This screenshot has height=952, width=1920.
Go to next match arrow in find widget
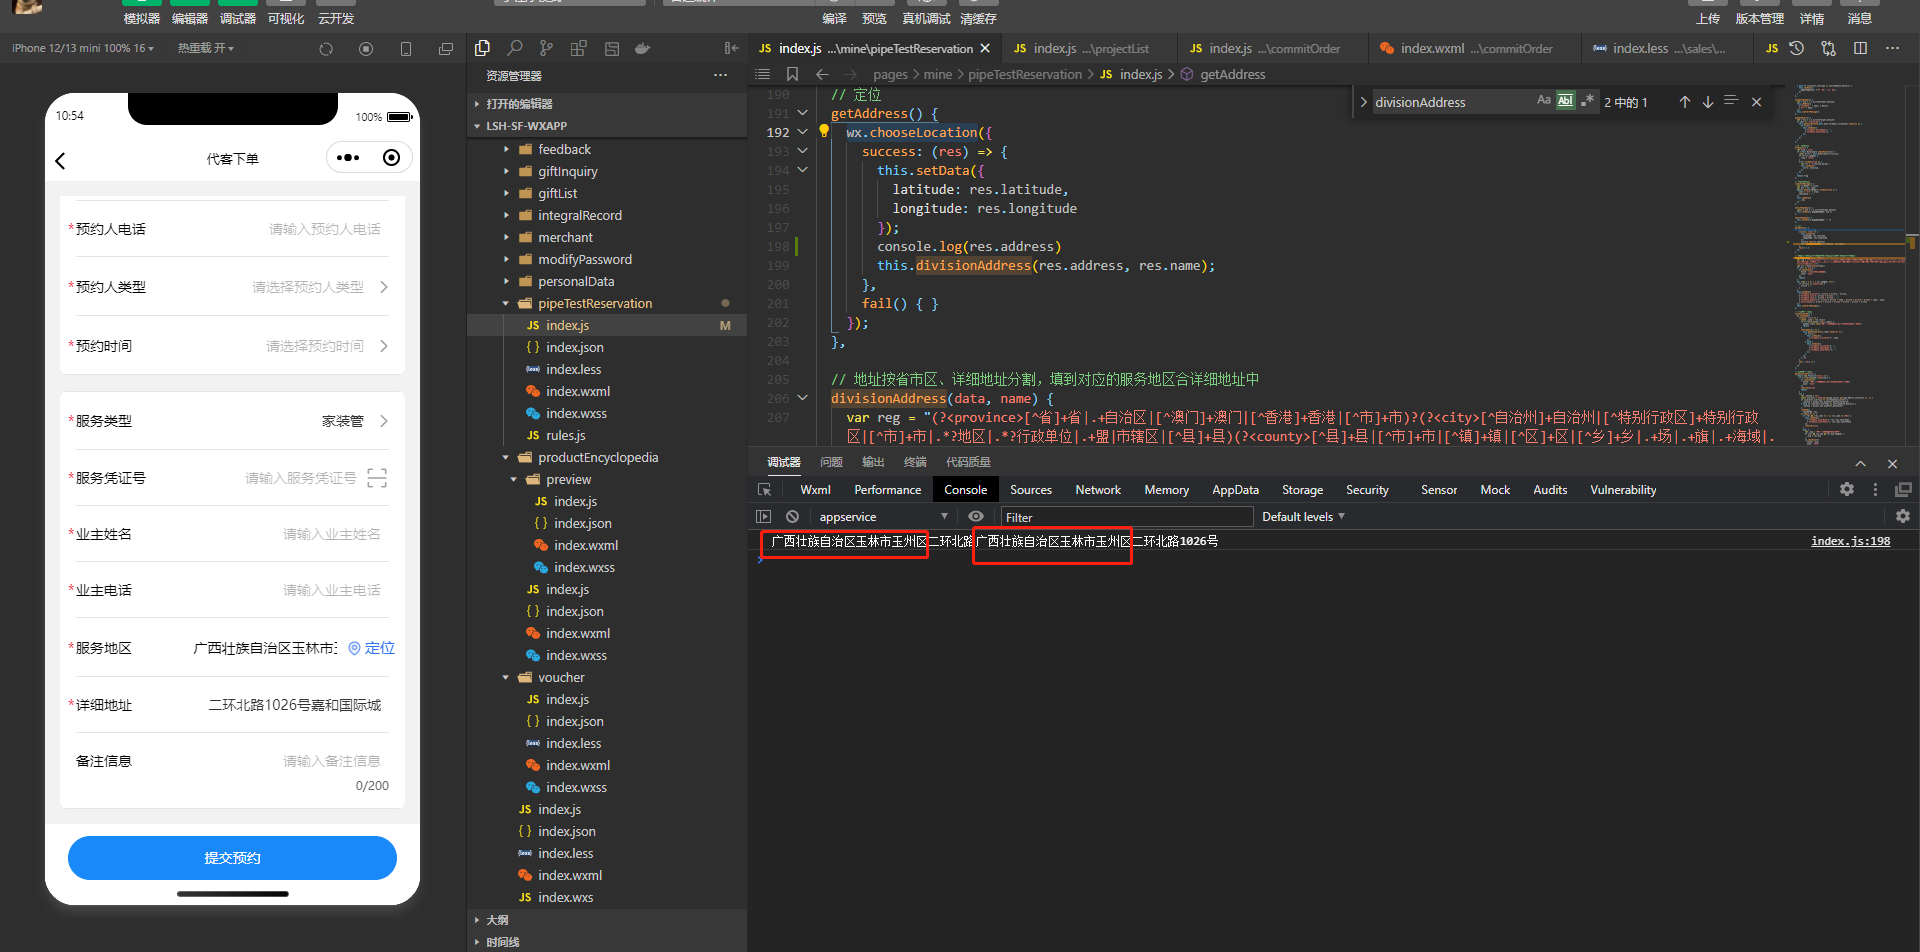click(1708, 102)
